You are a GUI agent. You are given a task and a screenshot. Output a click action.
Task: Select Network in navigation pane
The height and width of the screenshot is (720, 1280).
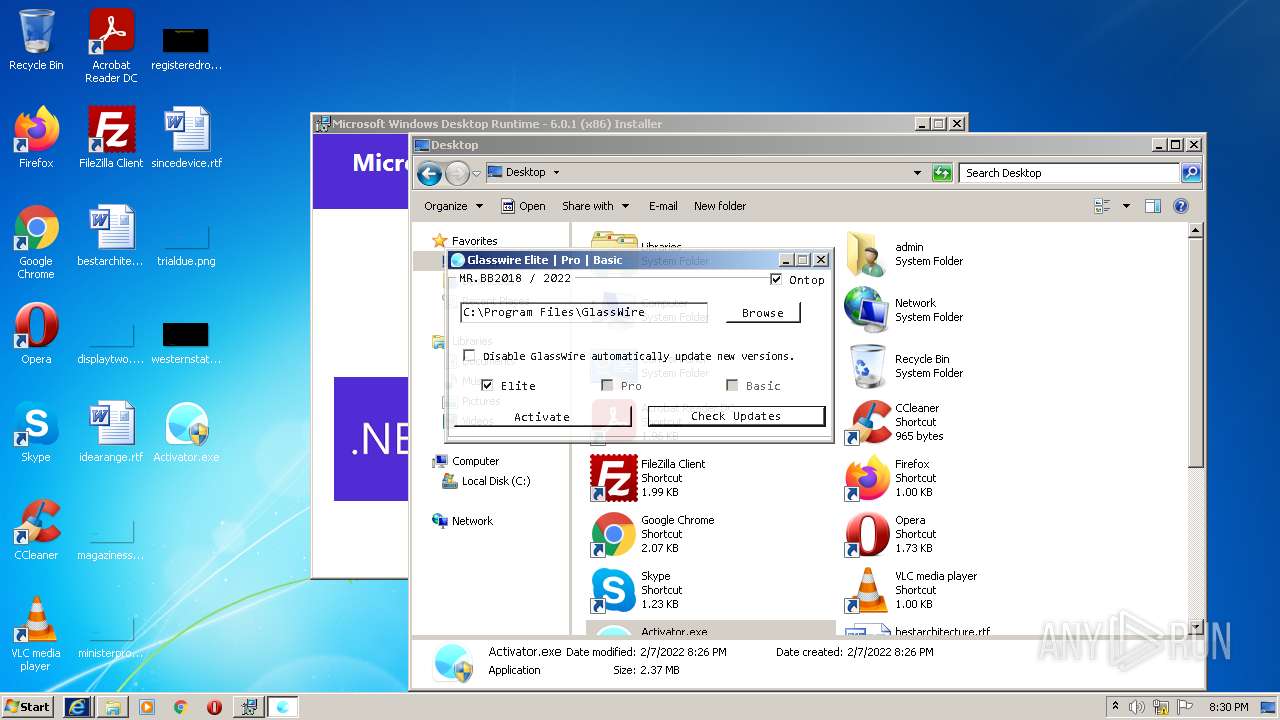[x=472, y=521]
